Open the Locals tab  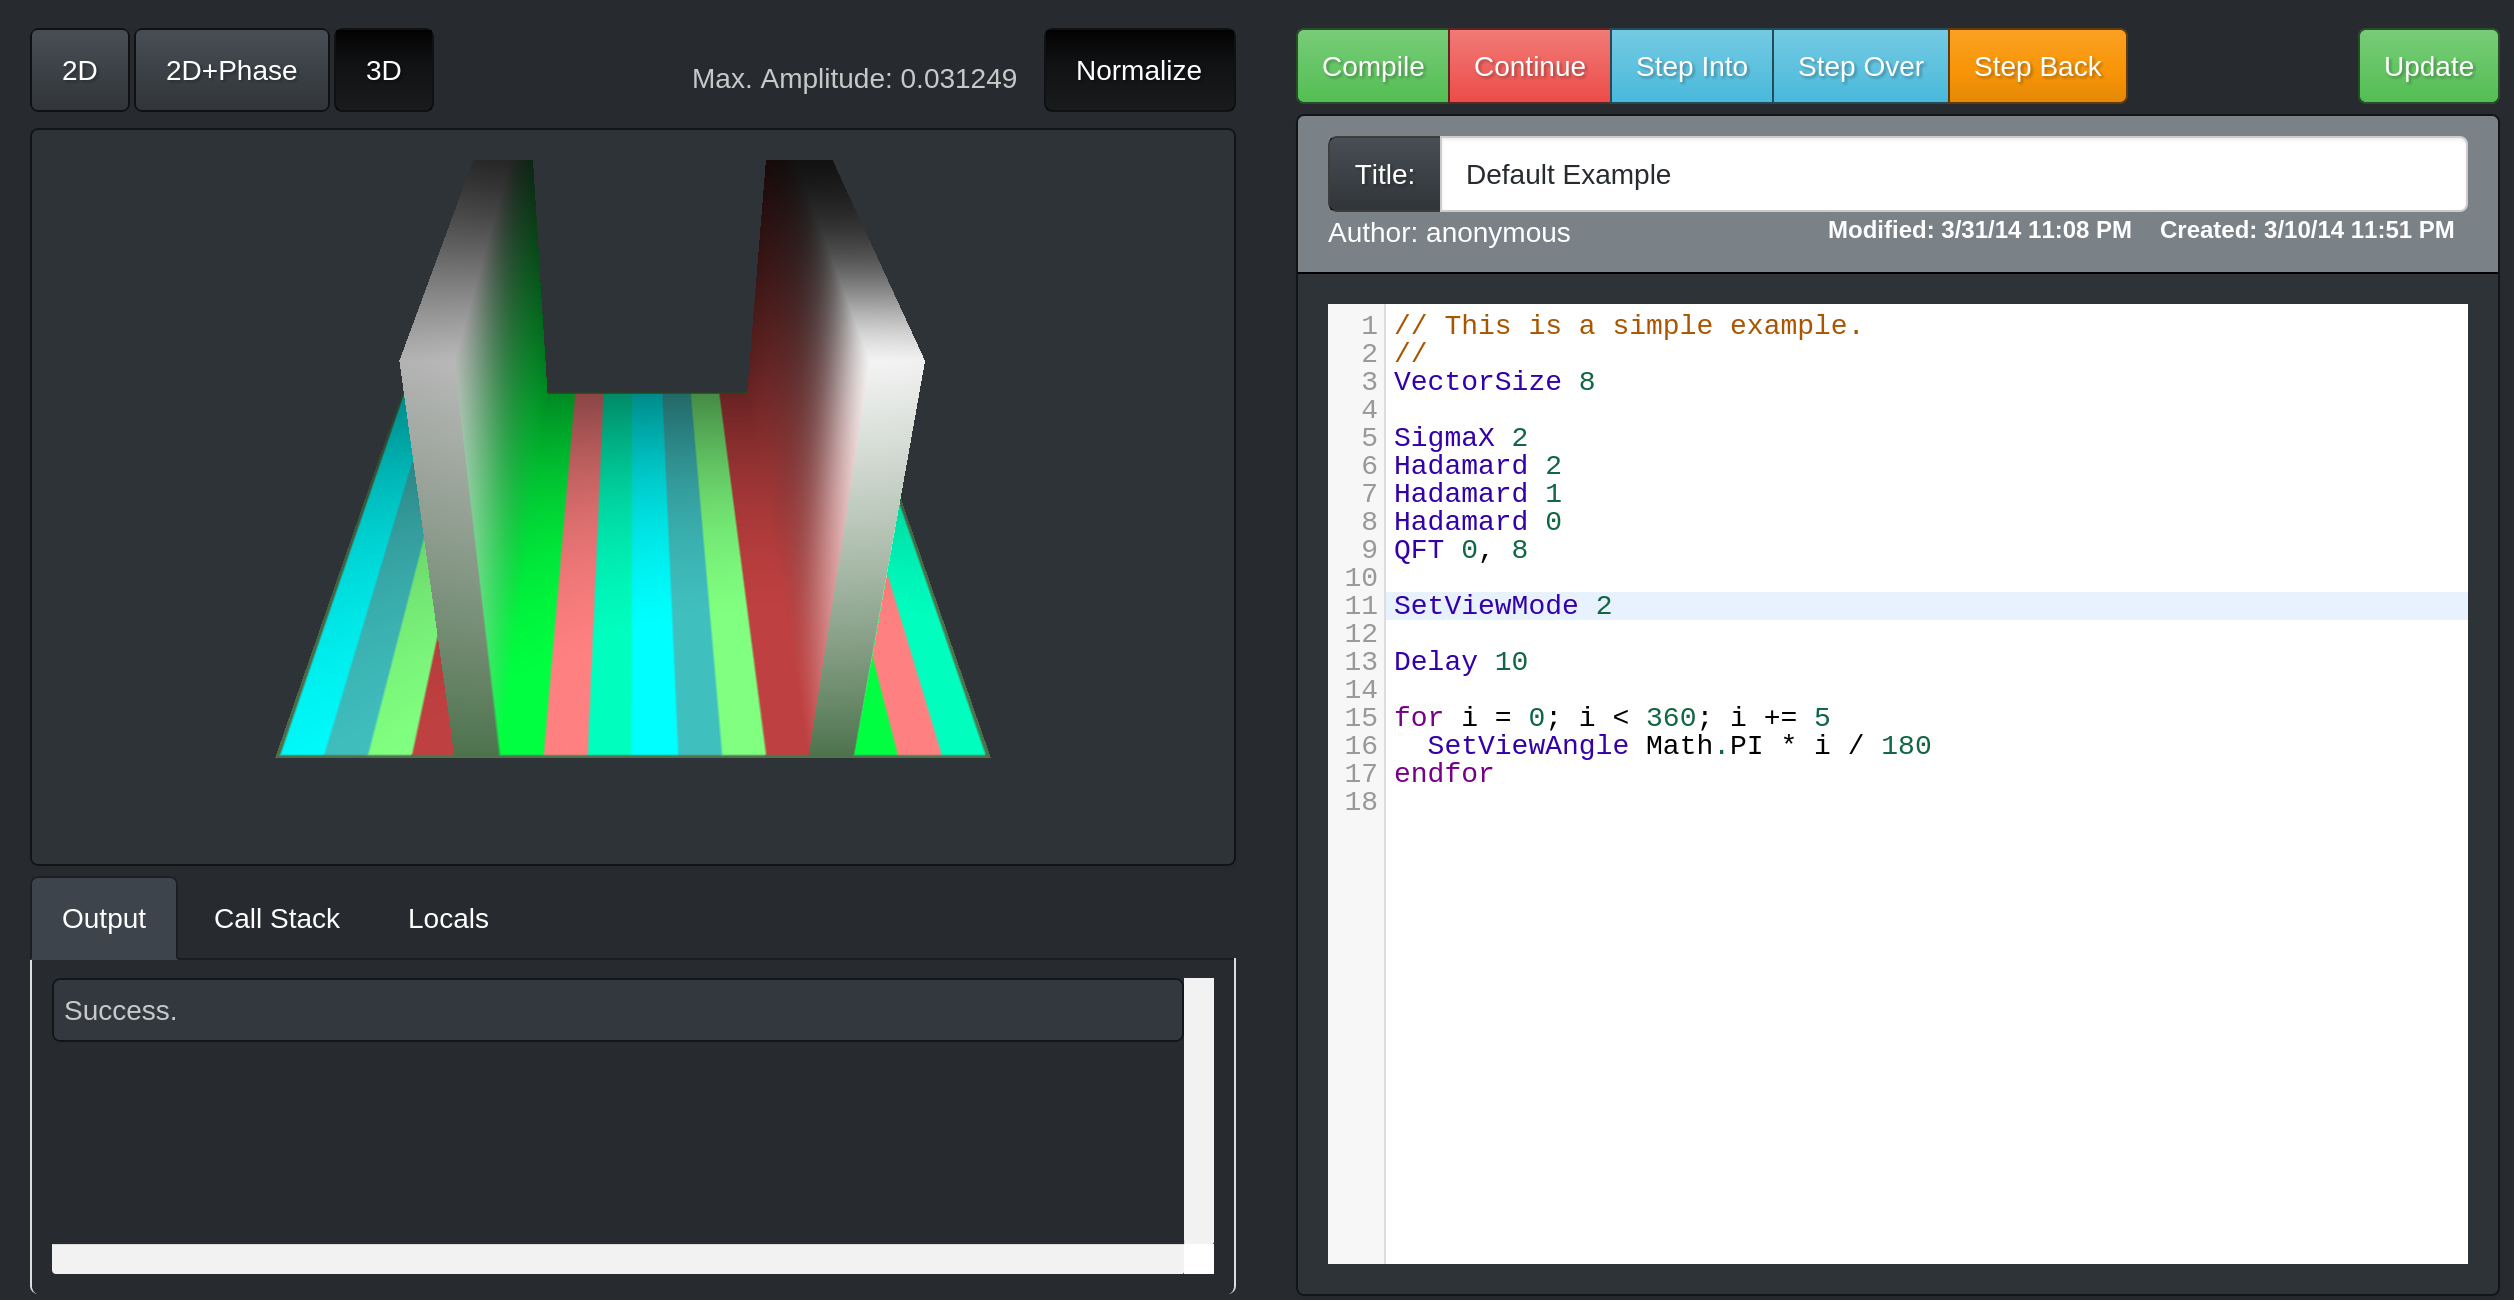click(448, 918)
